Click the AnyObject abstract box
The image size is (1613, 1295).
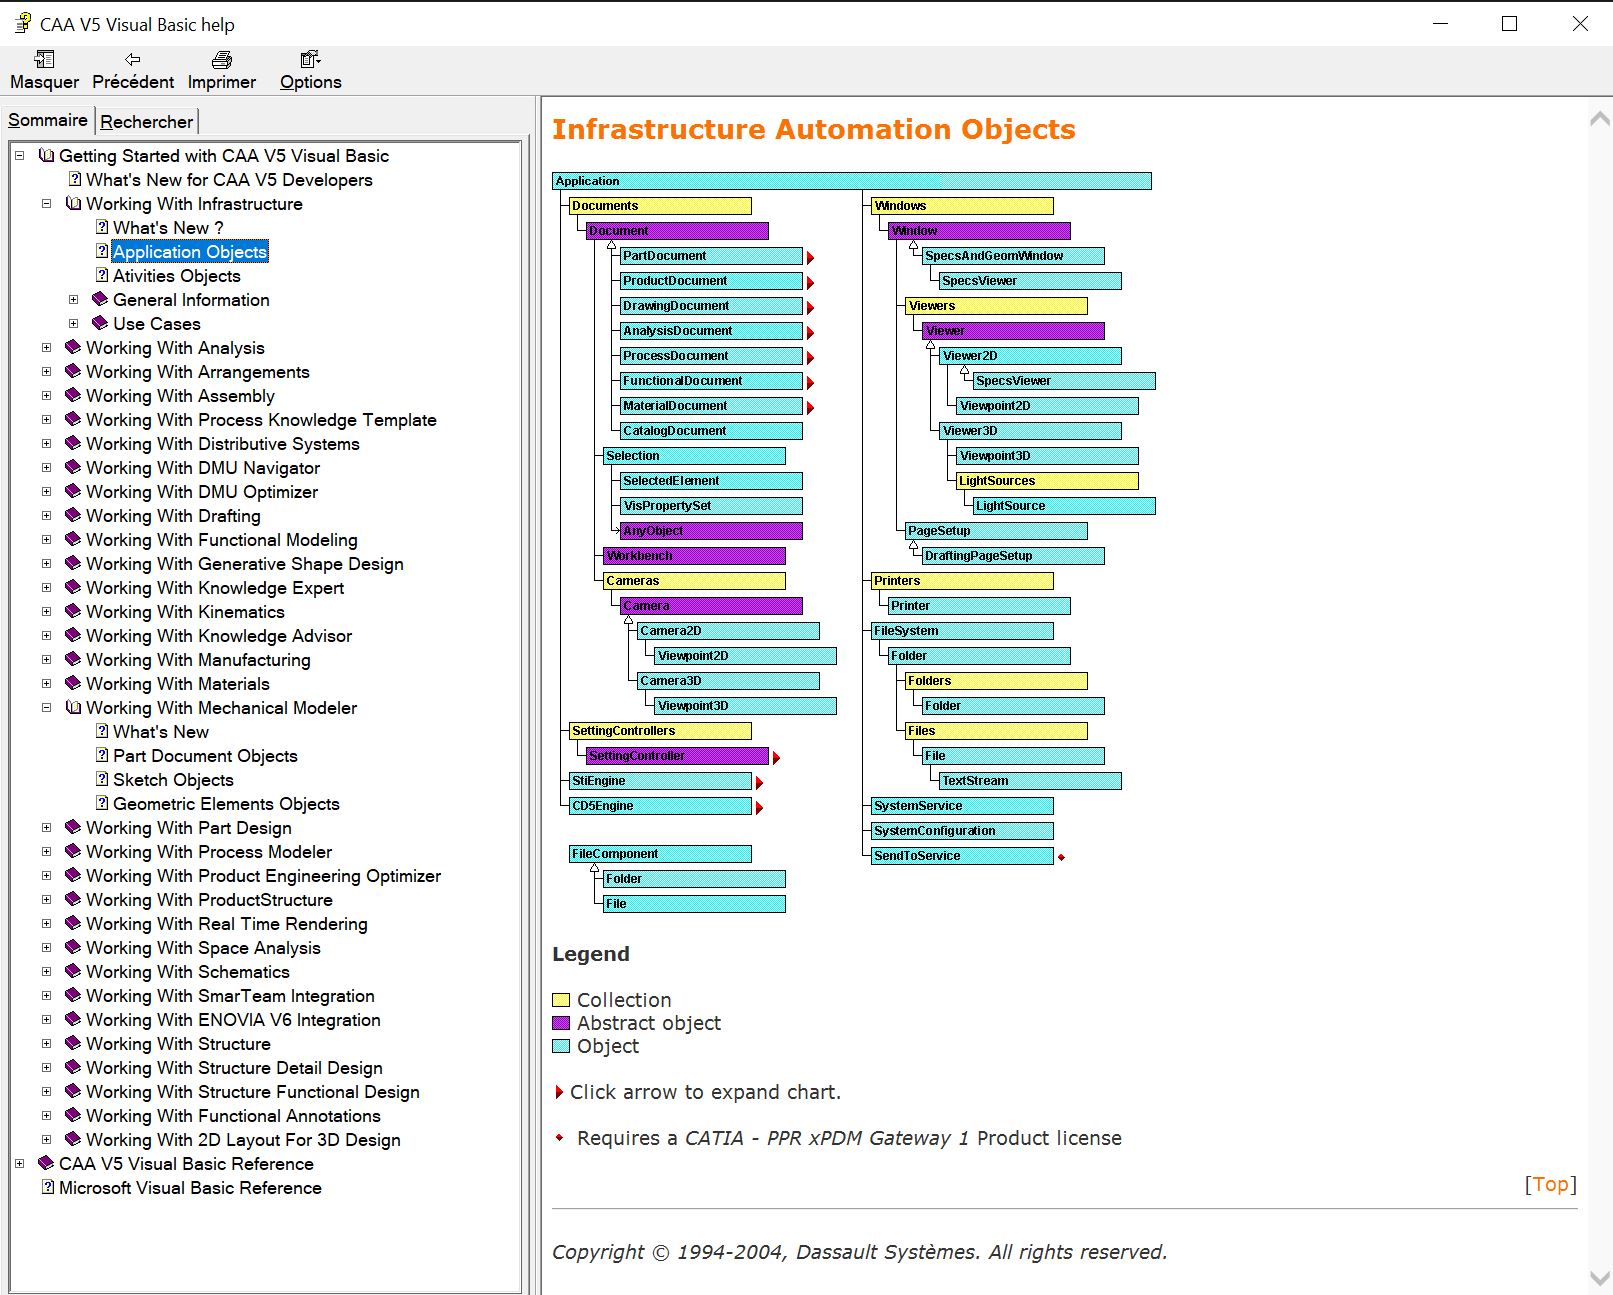pos(711,531)
